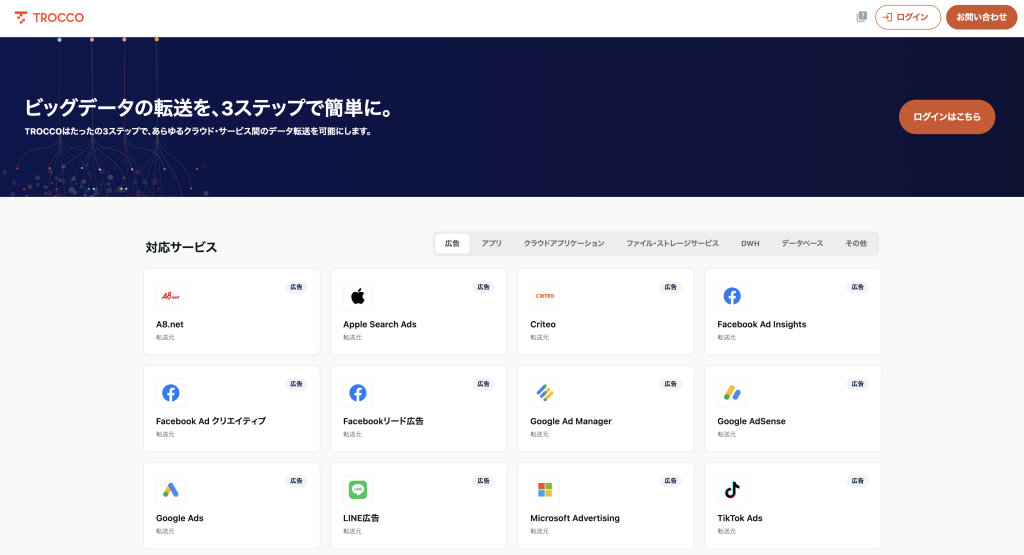Open the help document icon in header
This screenshot has height=555, width=1024.
(861, 17)
